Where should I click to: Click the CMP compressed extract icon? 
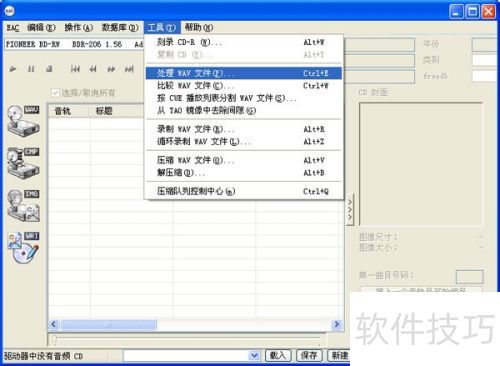point(23,163)
